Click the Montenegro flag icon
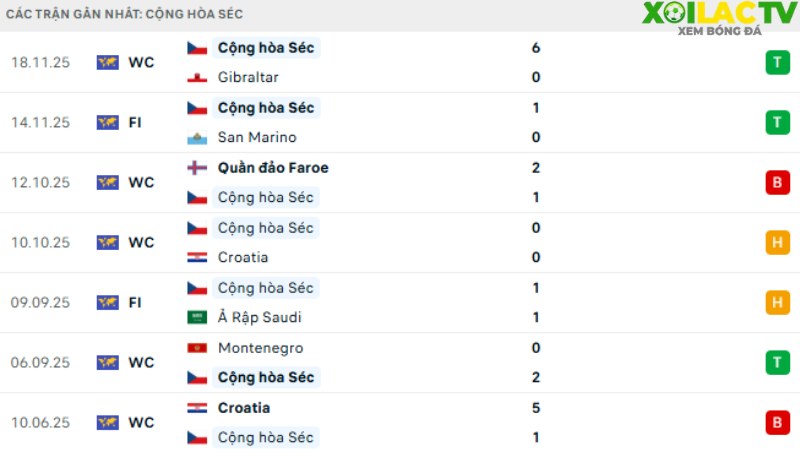The height and width of the screenshot is (450, 800). pyautogui.click(x=197, y=348)
